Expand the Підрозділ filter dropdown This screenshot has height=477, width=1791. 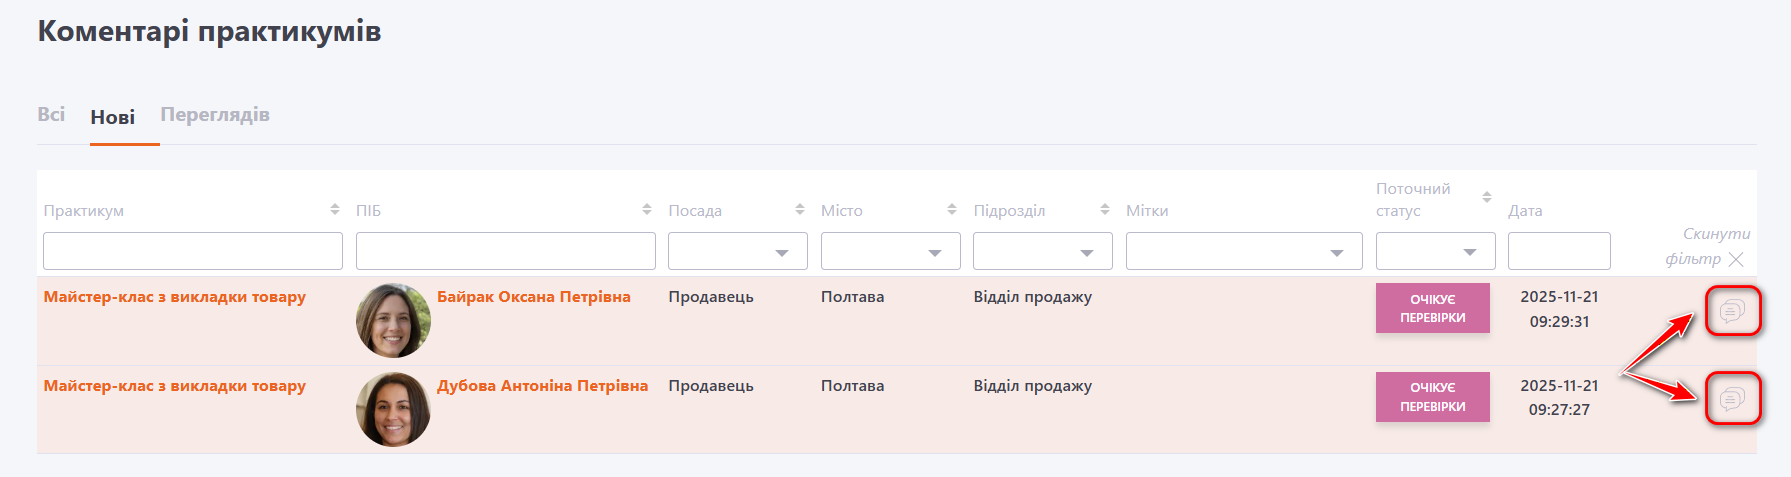click(1042, 252)
